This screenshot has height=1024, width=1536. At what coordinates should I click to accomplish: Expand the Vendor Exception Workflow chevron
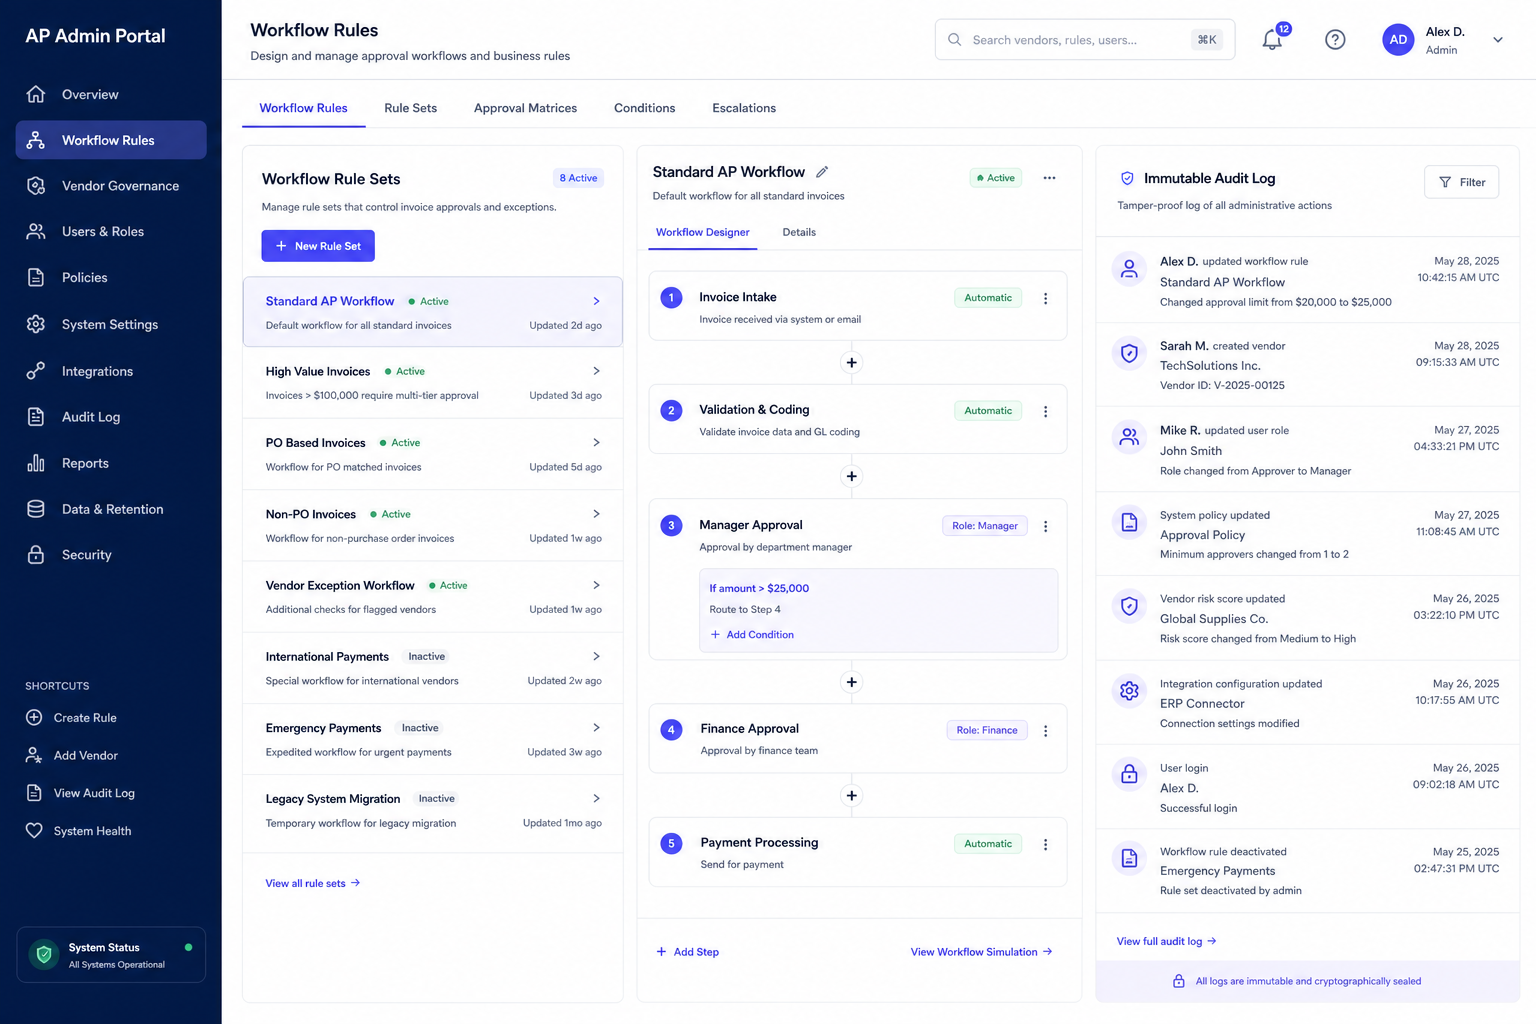click(x=596, y=585)
